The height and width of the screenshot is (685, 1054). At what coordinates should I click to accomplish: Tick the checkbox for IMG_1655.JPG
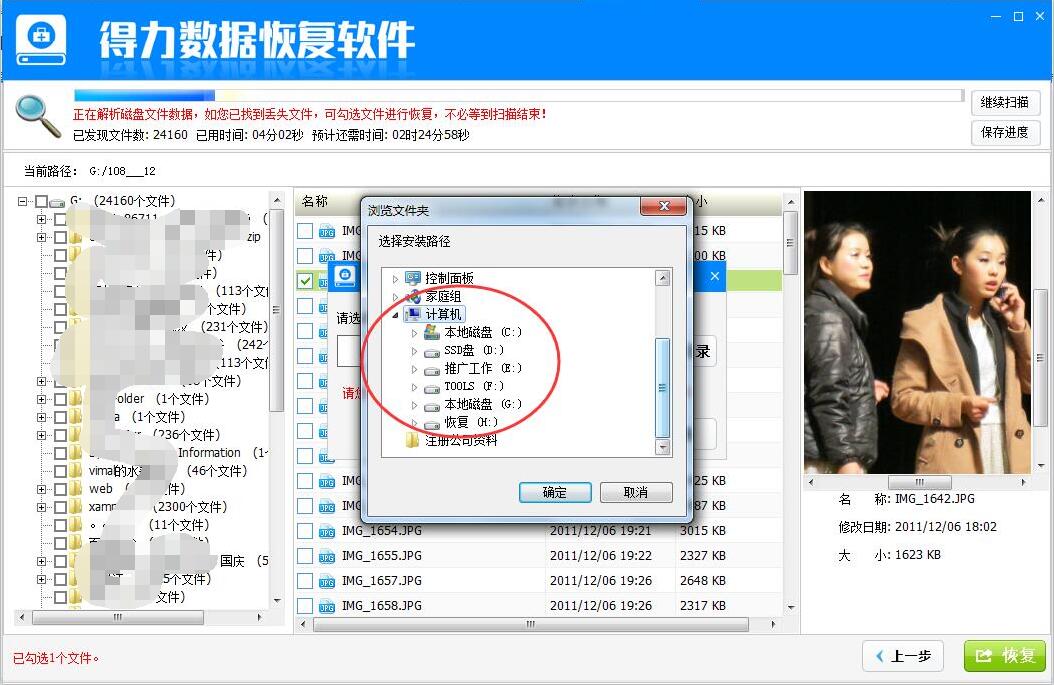(x=305, y=556)
